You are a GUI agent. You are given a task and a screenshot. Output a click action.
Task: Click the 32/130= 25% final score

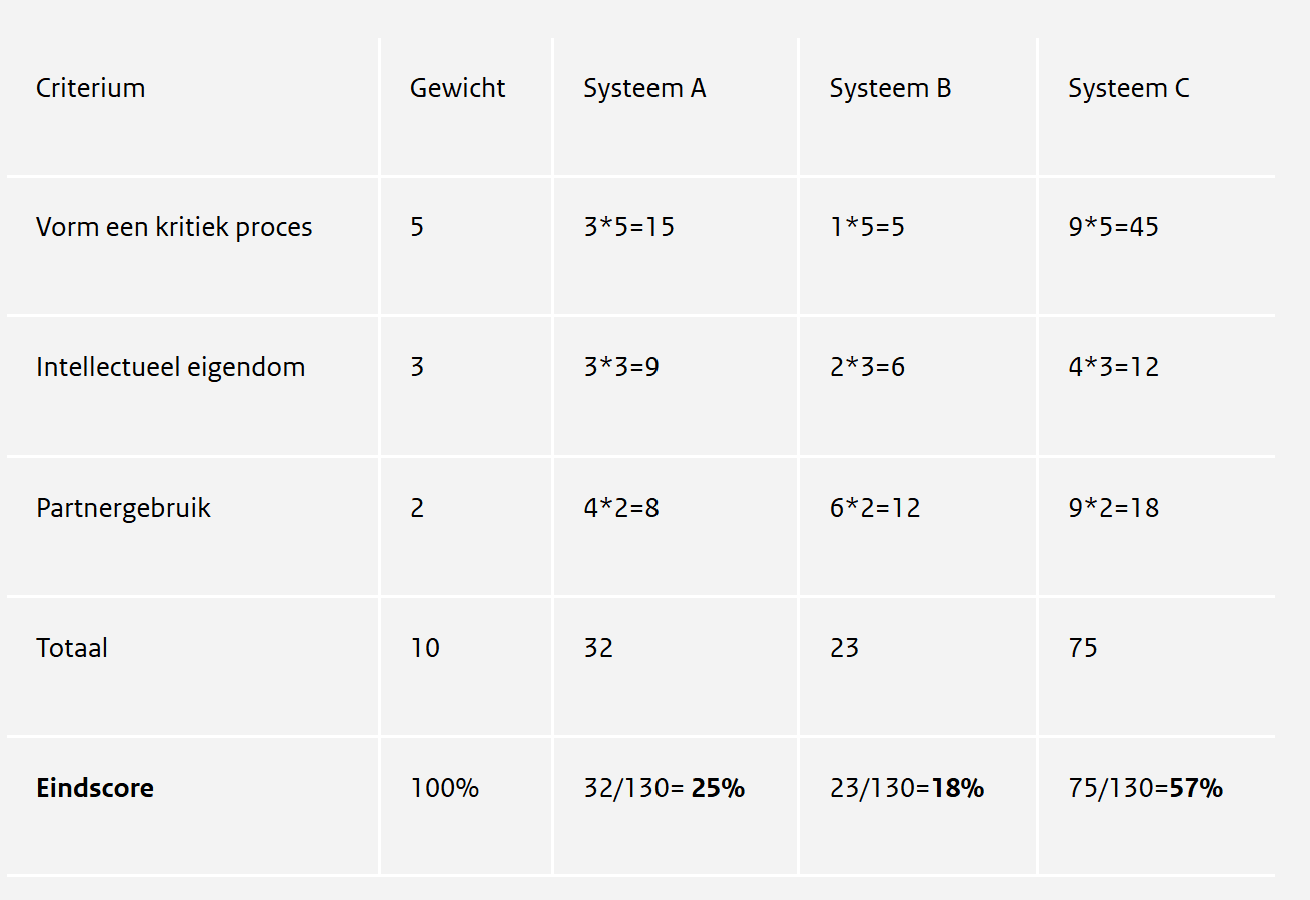click(x=664, y=788)
